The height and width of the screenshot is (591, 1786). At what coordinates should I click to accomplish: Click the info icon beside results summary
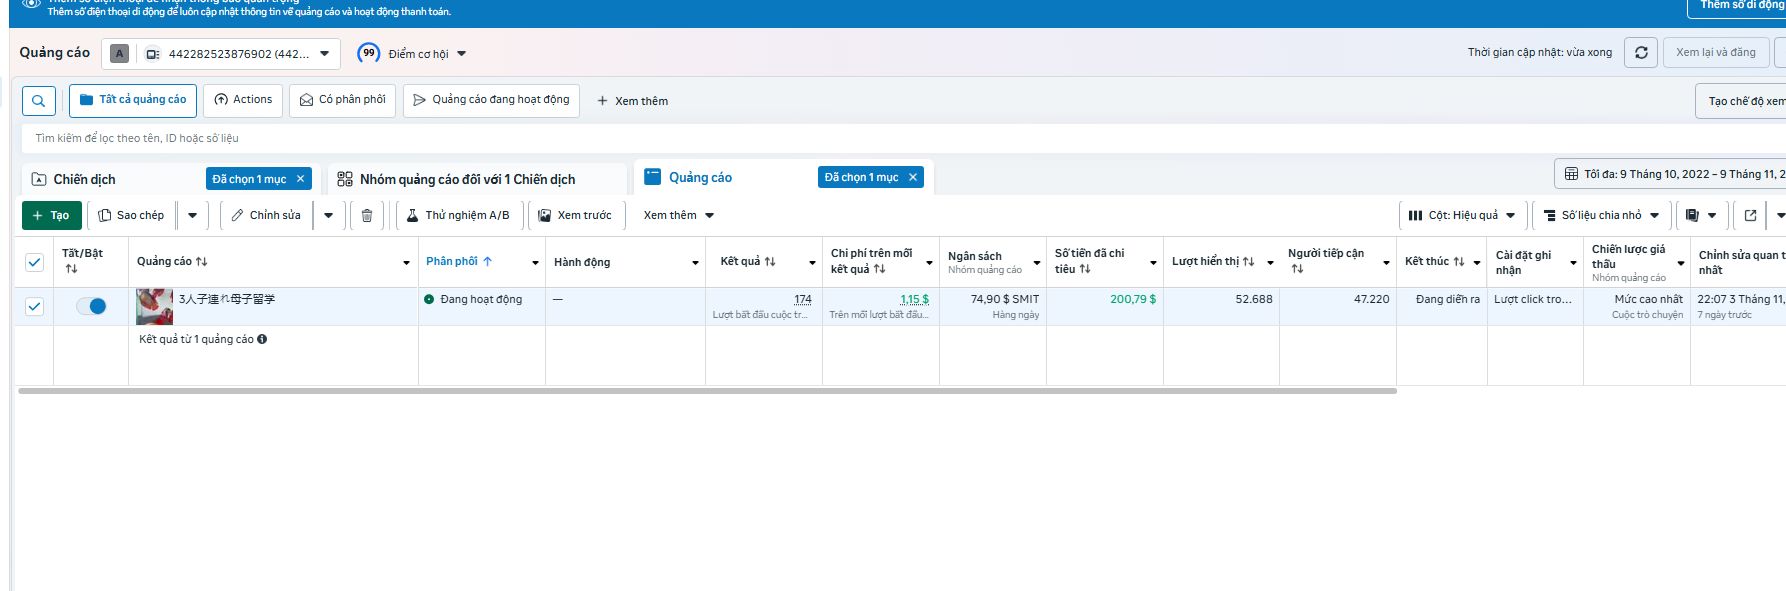[x=262, y=339]
